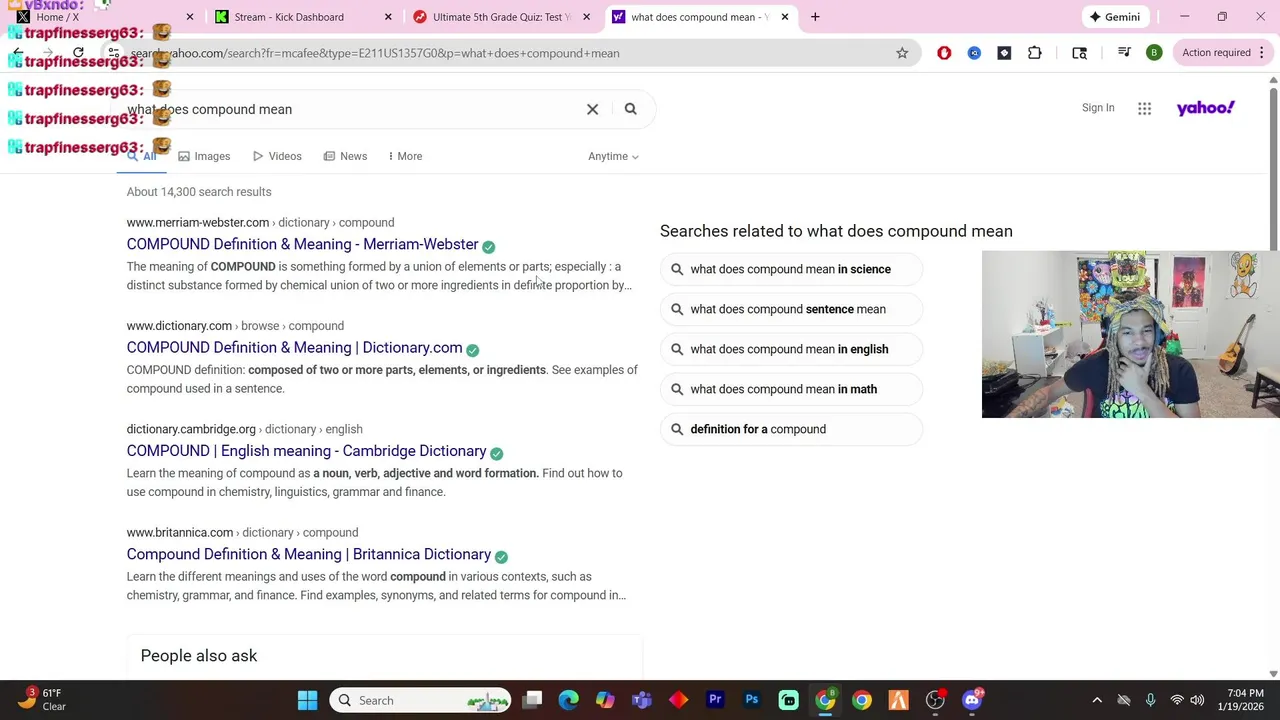Close the Ultimate 5th Grade Quiz tab
1280x720 pixels.
tap(586, 17)
